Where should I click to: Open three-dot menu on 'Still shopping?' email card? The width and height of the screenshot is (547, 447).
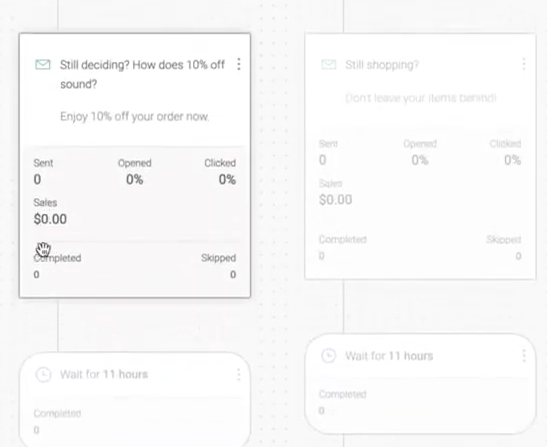524,64
